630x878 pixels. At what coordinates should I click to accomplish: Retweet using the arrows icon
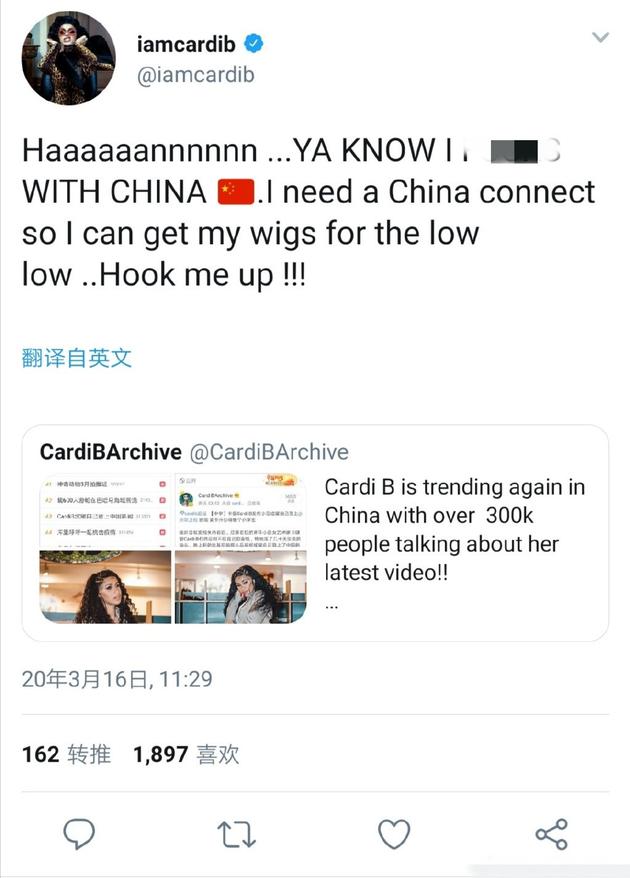tap(236, 834)
